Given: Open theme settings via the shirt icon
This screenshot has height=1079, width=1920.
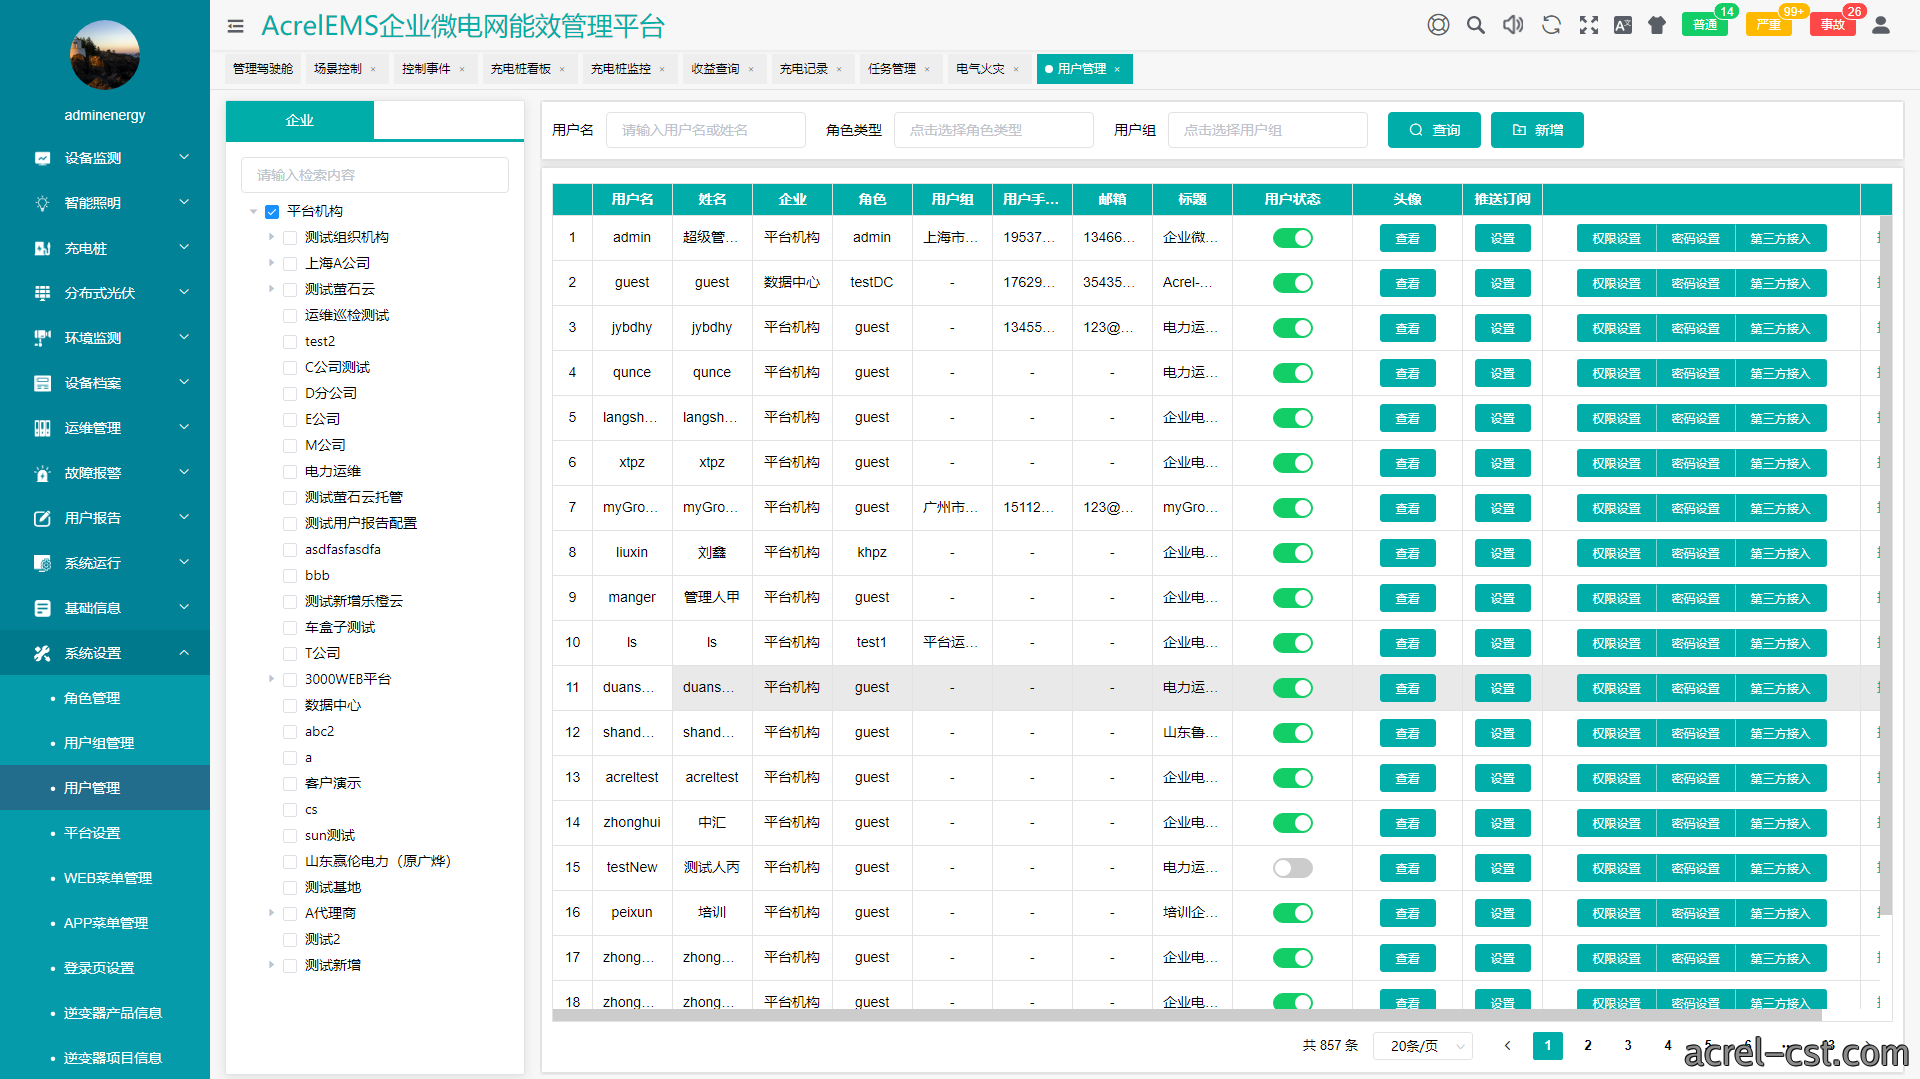Looking at the screenshot, I should point(1657,25).
